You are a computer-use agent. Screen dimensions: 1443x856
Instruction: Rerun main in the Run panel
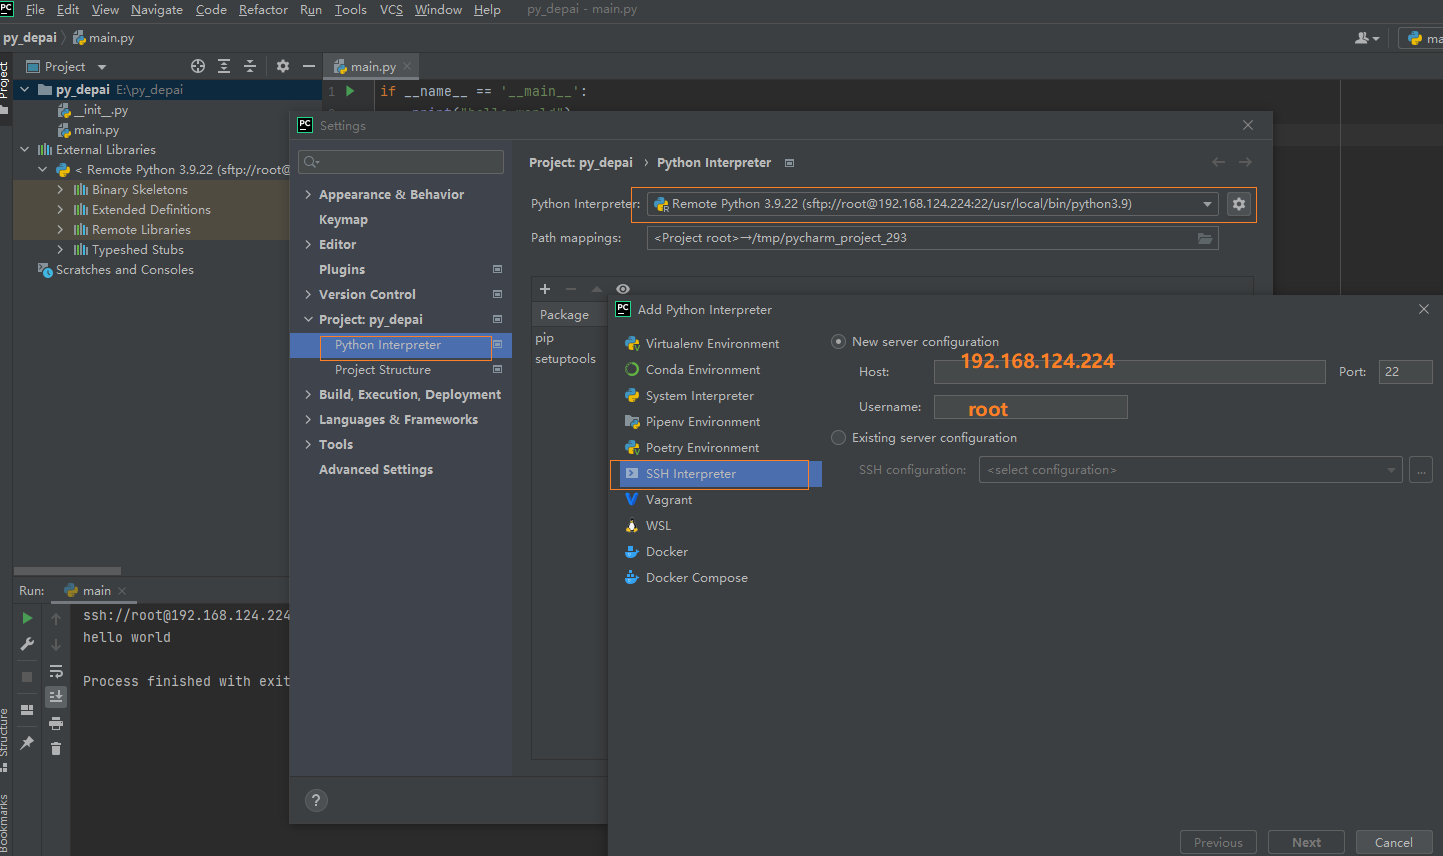point(27,618)
